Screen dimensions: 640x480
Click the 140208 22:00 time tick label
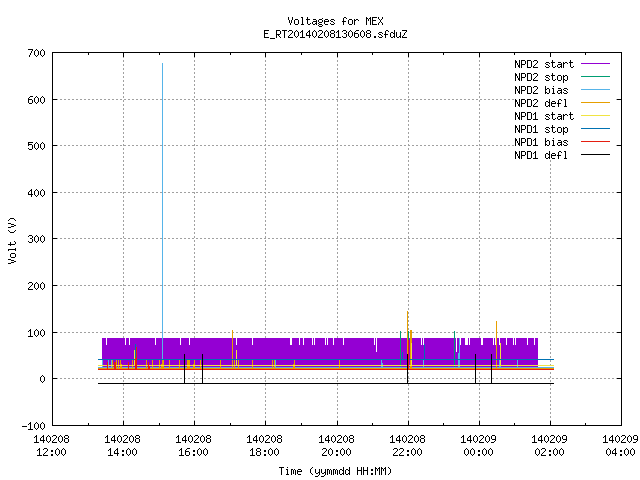pyautogui.click(x=407, y=446)
